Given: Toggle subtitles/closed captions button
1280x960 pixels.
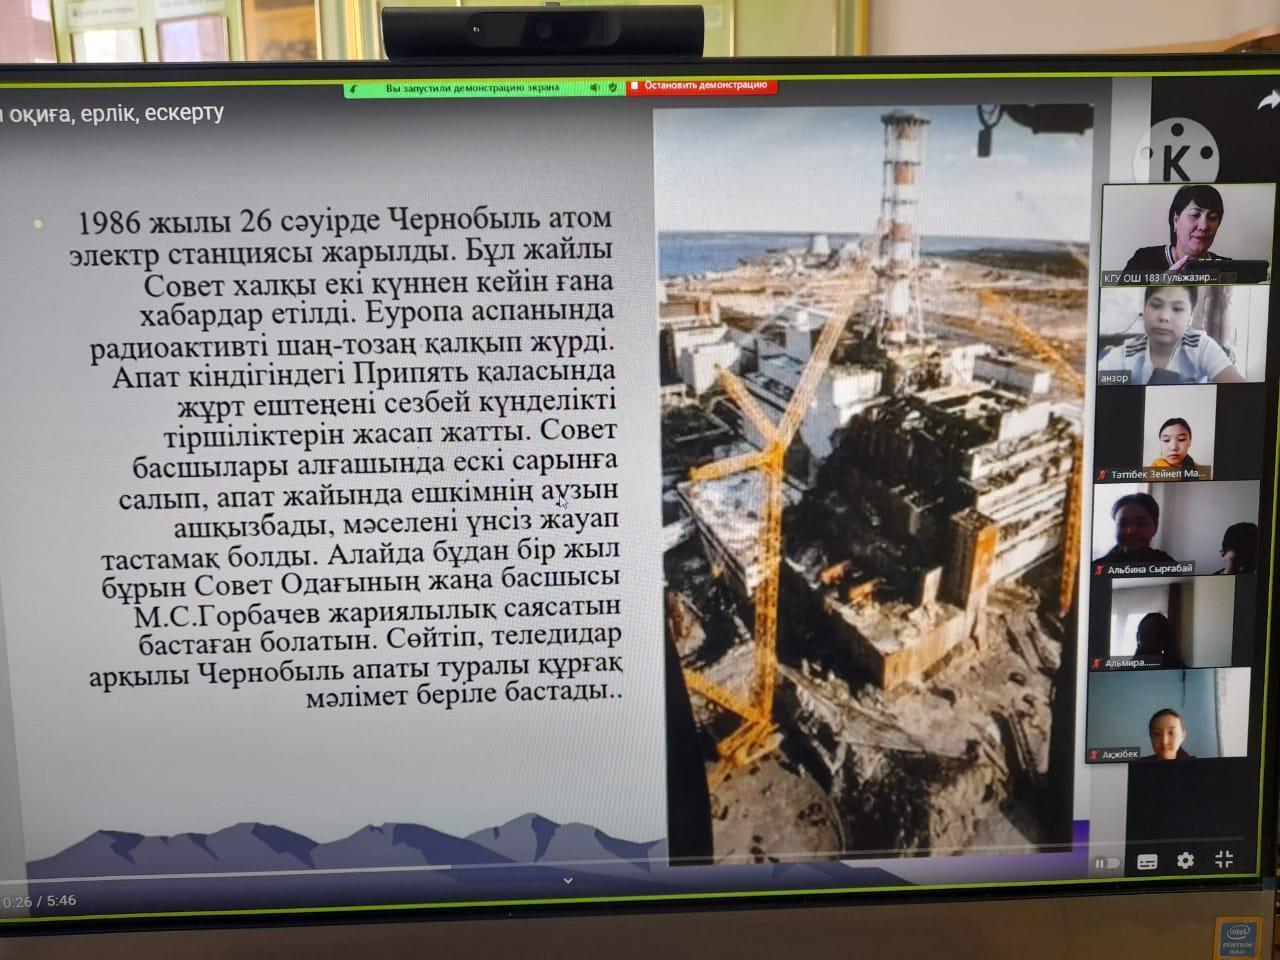Looking at the screenshot, I should coord(1147,861).
